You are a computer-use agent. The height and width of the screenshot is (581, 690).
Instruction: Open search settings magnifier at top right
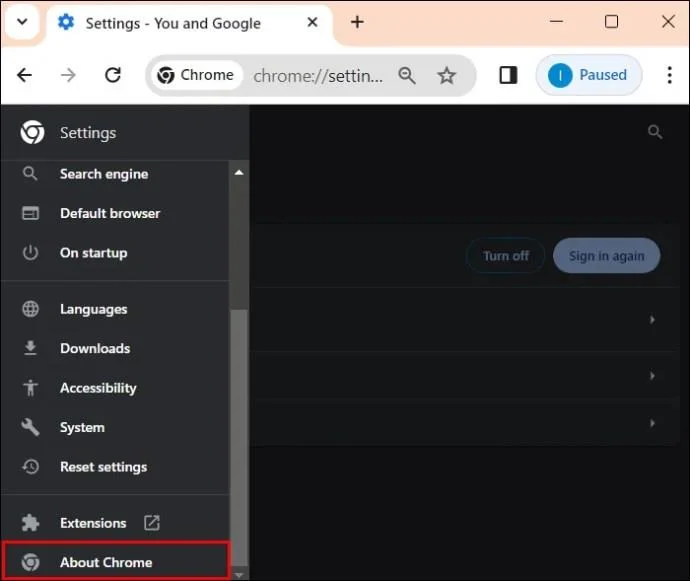coord(655,131)
